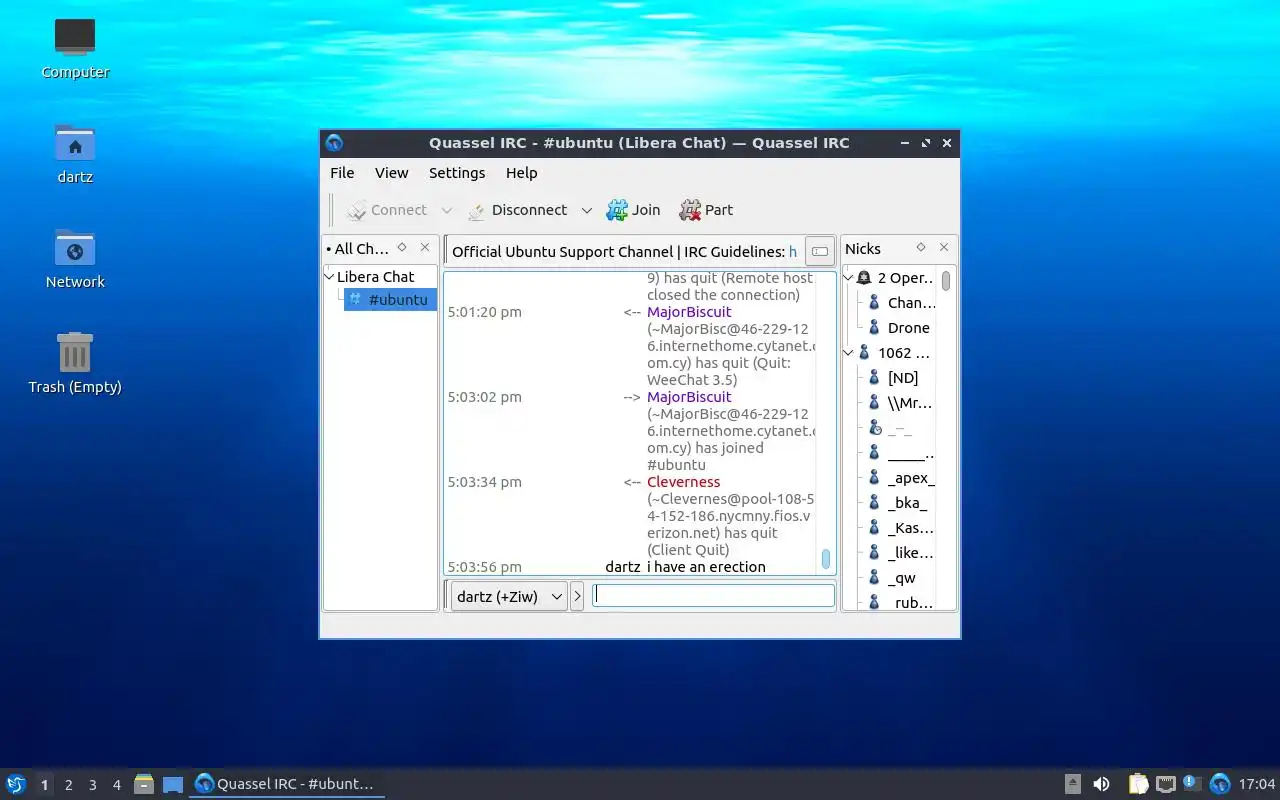Viewport: 1280px width, 800px height.
Task: Click the Operators group icon
Action: (865, 278)
